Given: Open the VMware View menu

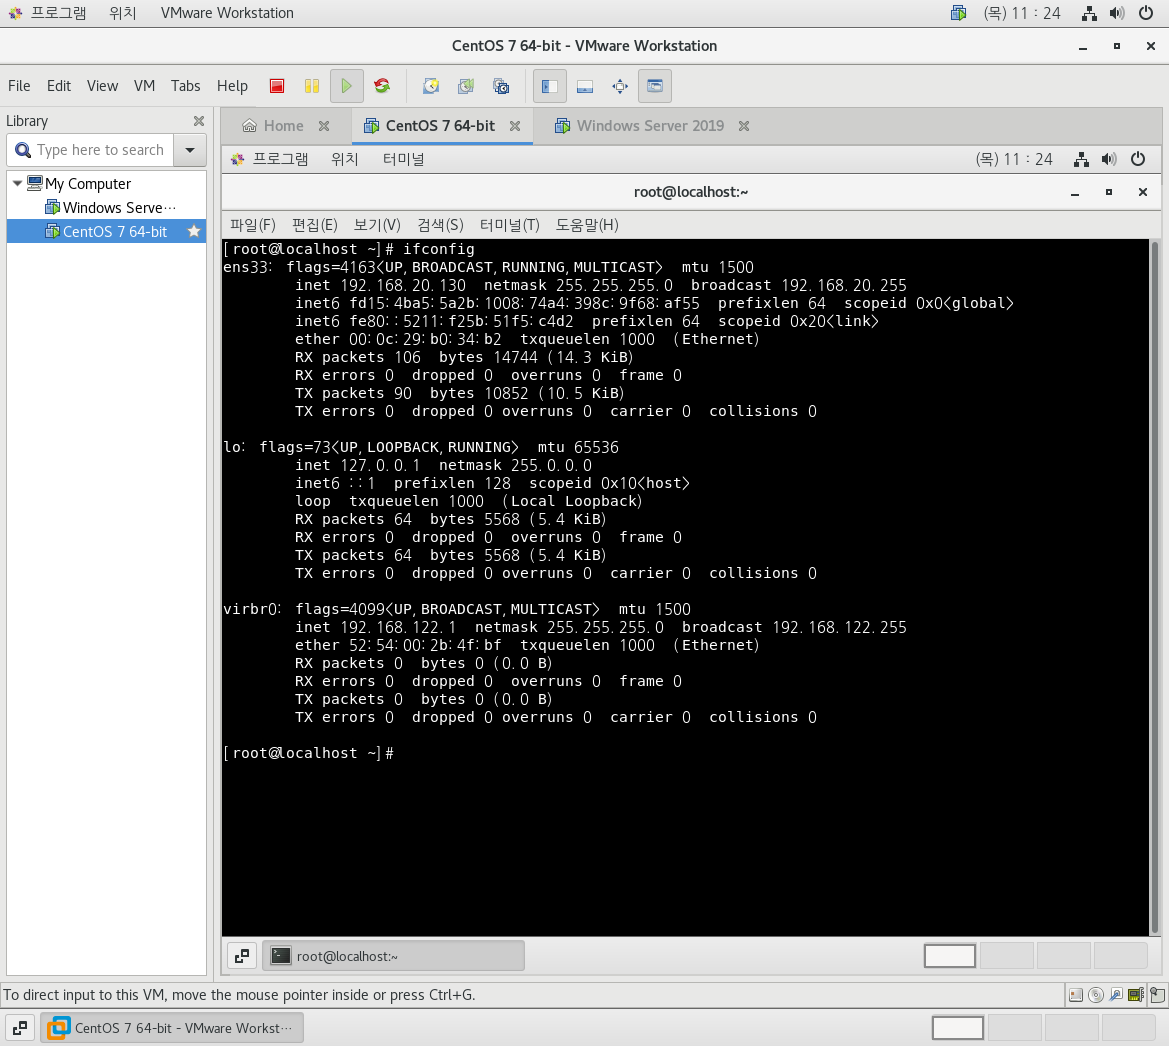Looking at the screenshot, I should [x=102, y=86].
